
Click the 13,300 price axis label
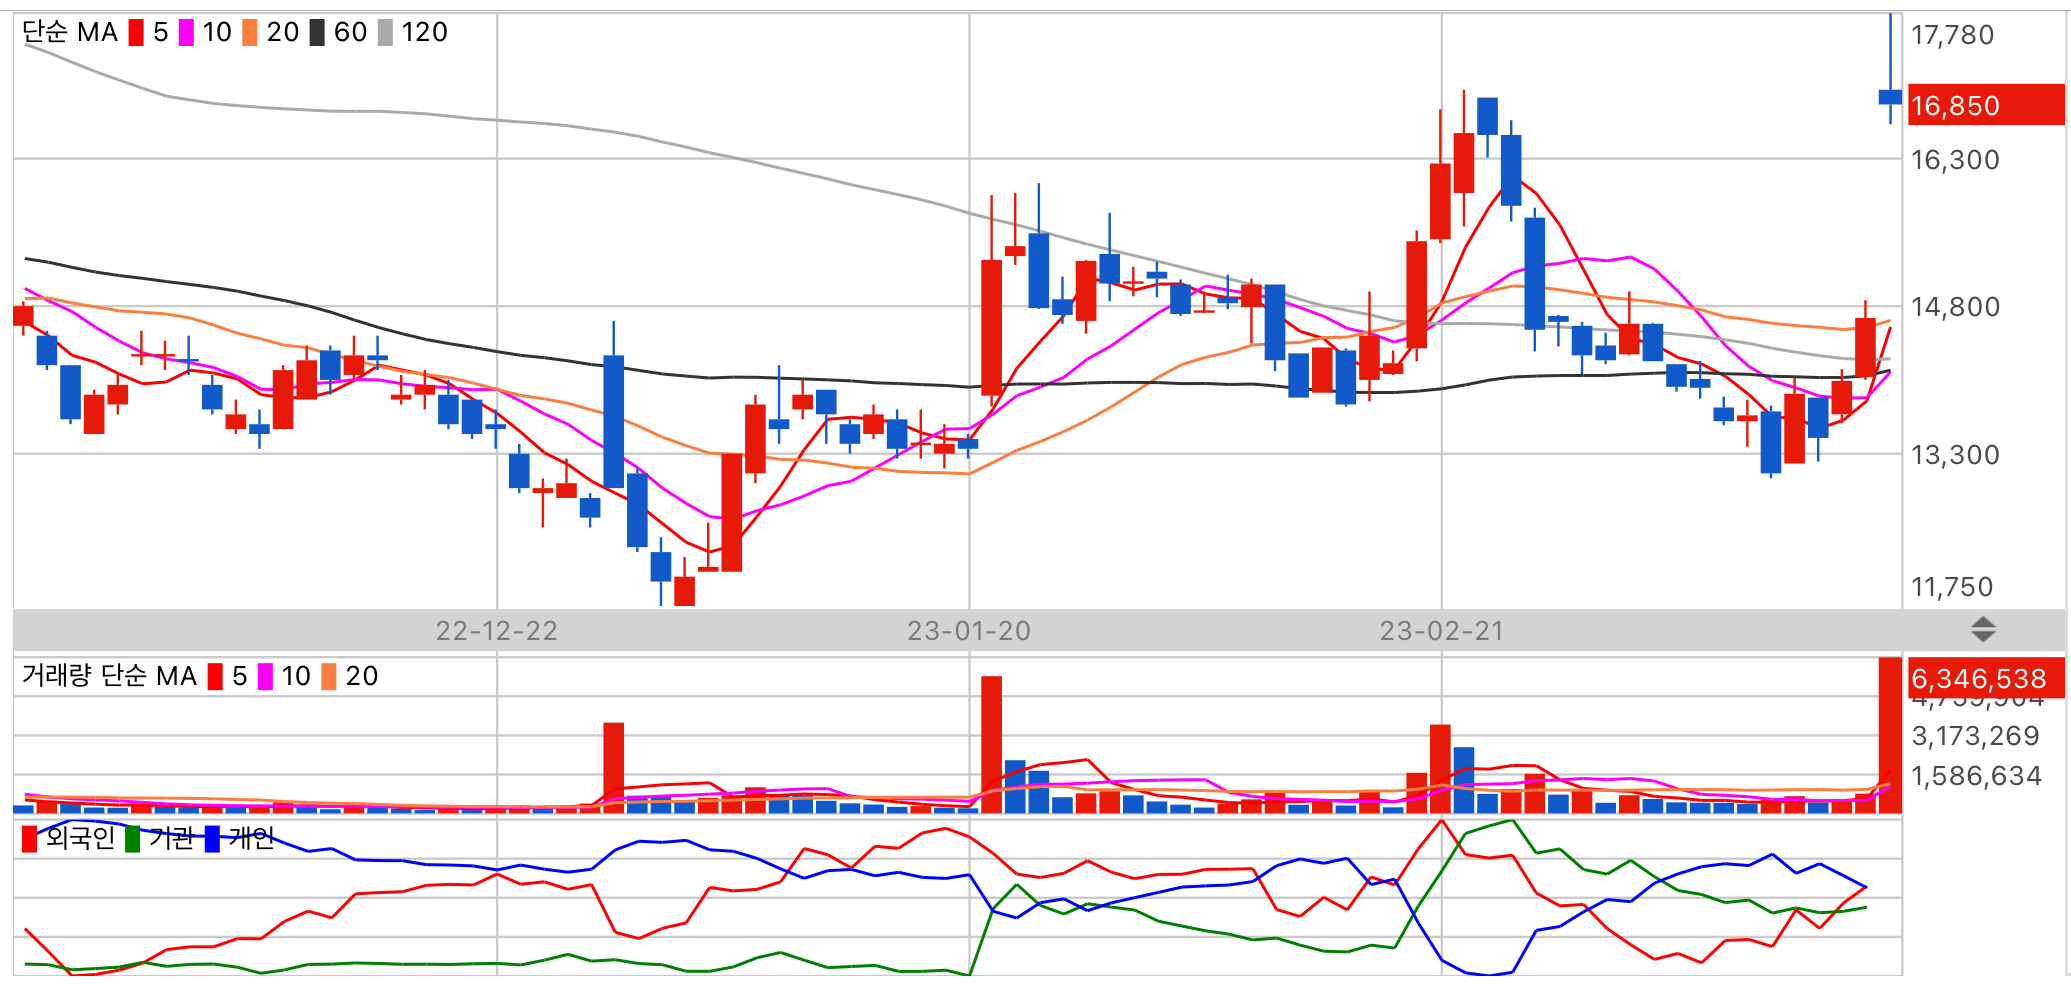point(1955,455)
